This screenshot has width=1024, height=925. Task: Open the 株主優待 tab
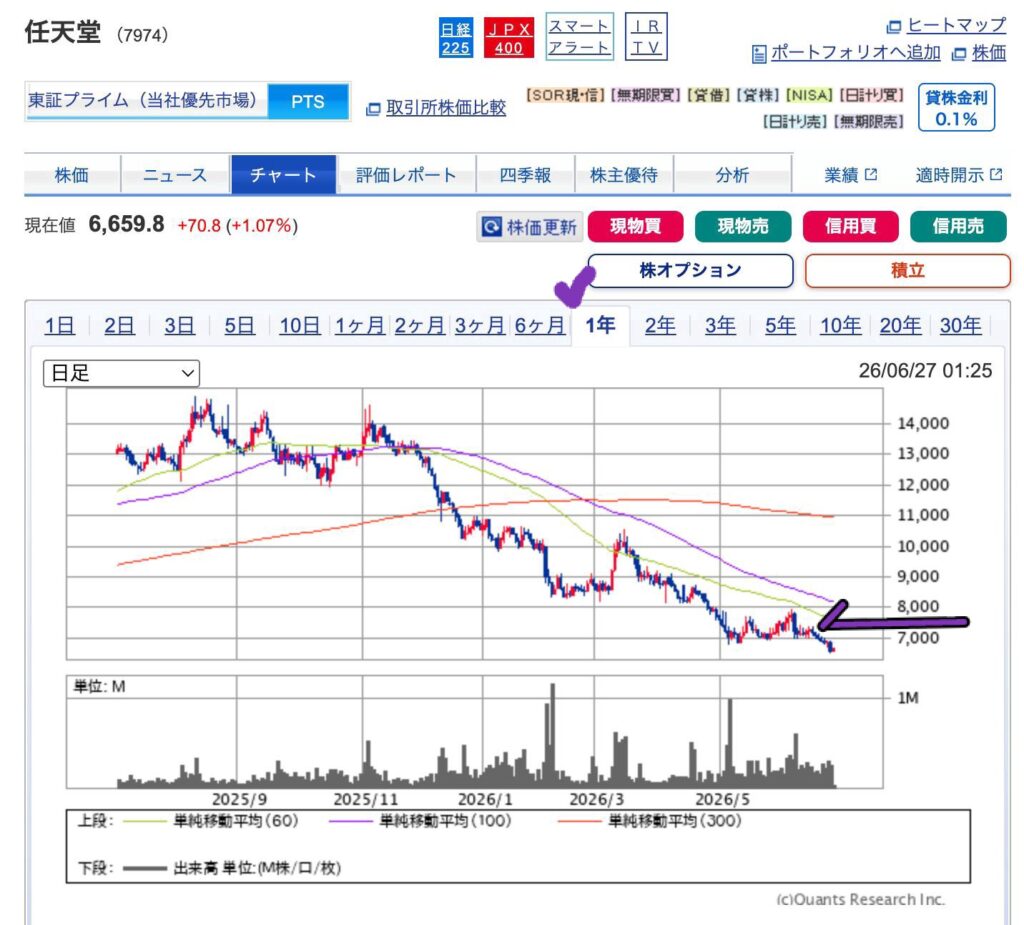tap(624, 175)
